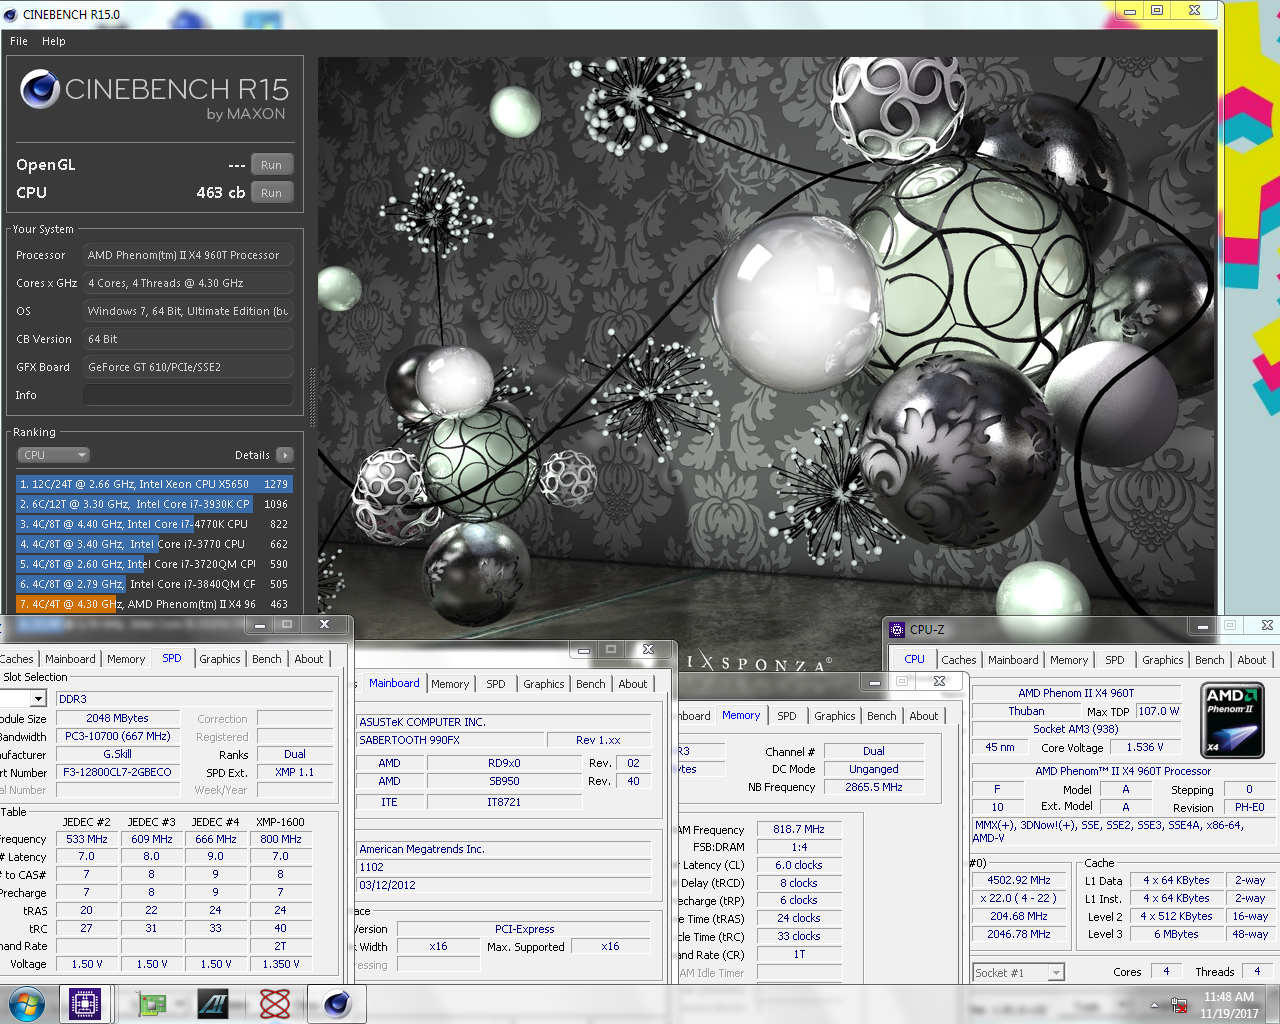Select ranking row Intel Core i7-3840QM
Screen dimensions: 1280x1024
point(154,584)
